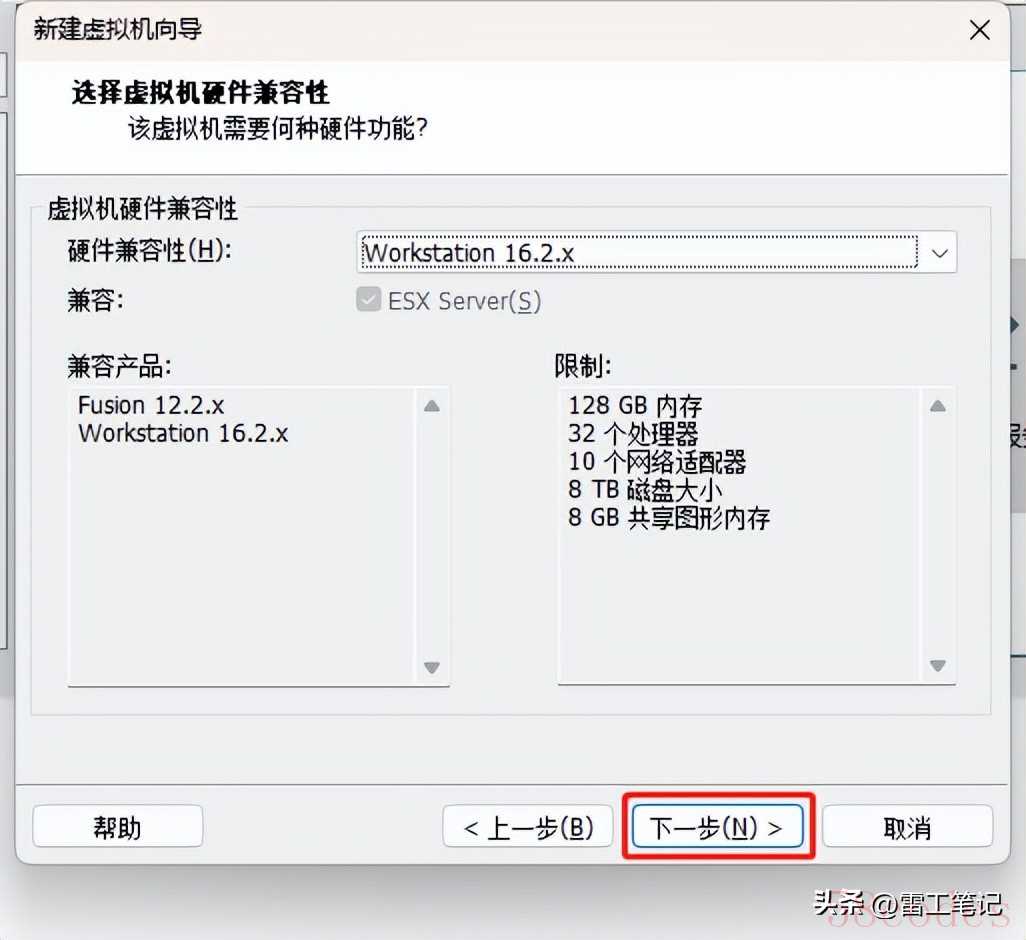The height and width of the screenshot is (940, 1026).
Task: Close the New Virtual Machine wizard window
Action: tap(980, 29)
